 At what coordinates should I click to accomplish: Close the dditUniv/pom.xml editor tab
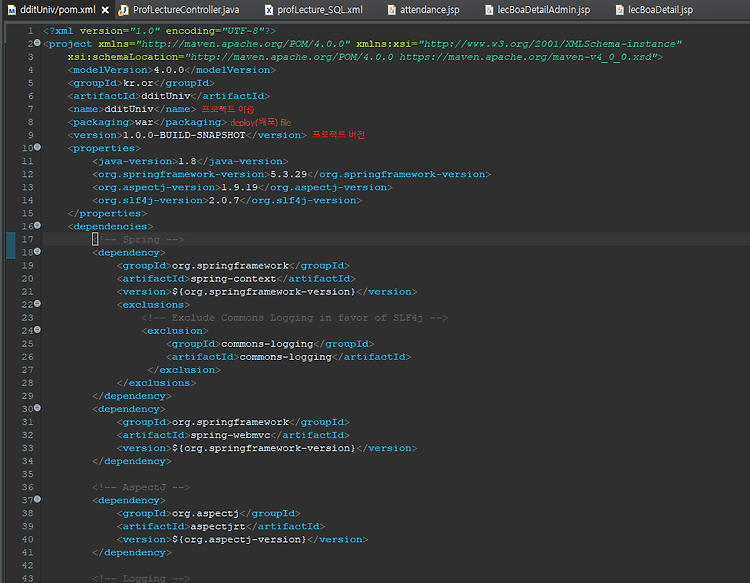tap(105, 10)
